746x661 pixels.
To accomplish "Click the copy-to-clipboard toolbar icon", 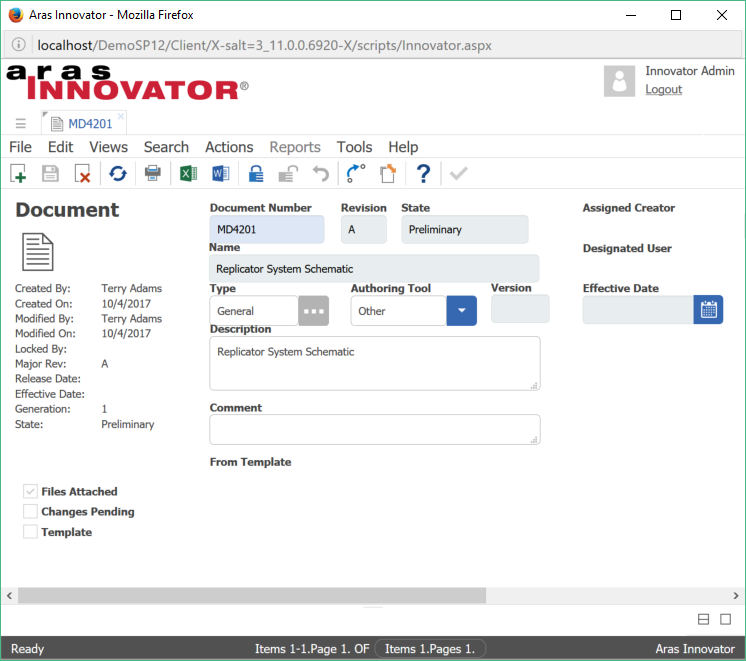I will (388, 174).
